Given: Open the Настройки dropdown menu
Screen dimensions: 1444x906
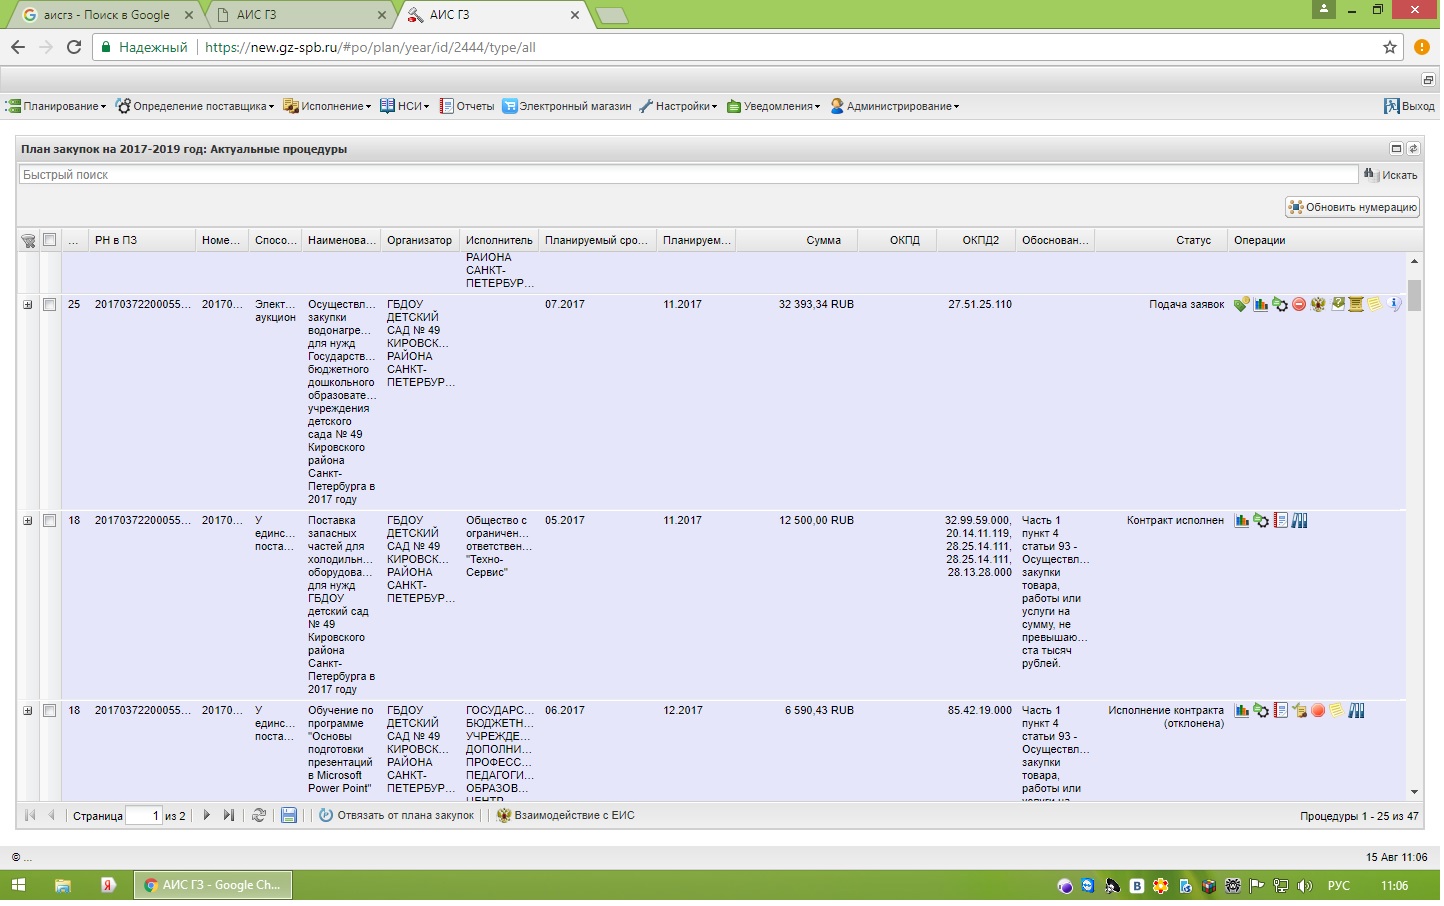Looking at the screenshot, I should coord(679,106).
